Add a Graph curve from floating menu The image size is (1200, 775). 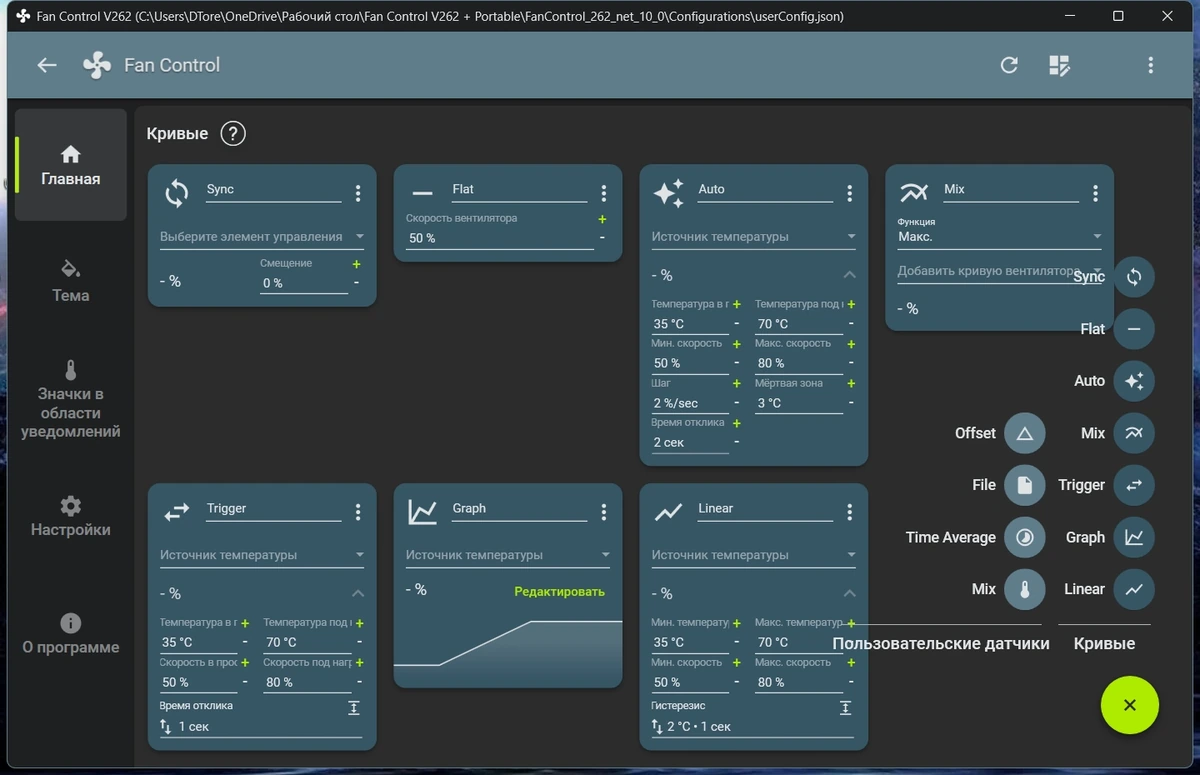1134,537
